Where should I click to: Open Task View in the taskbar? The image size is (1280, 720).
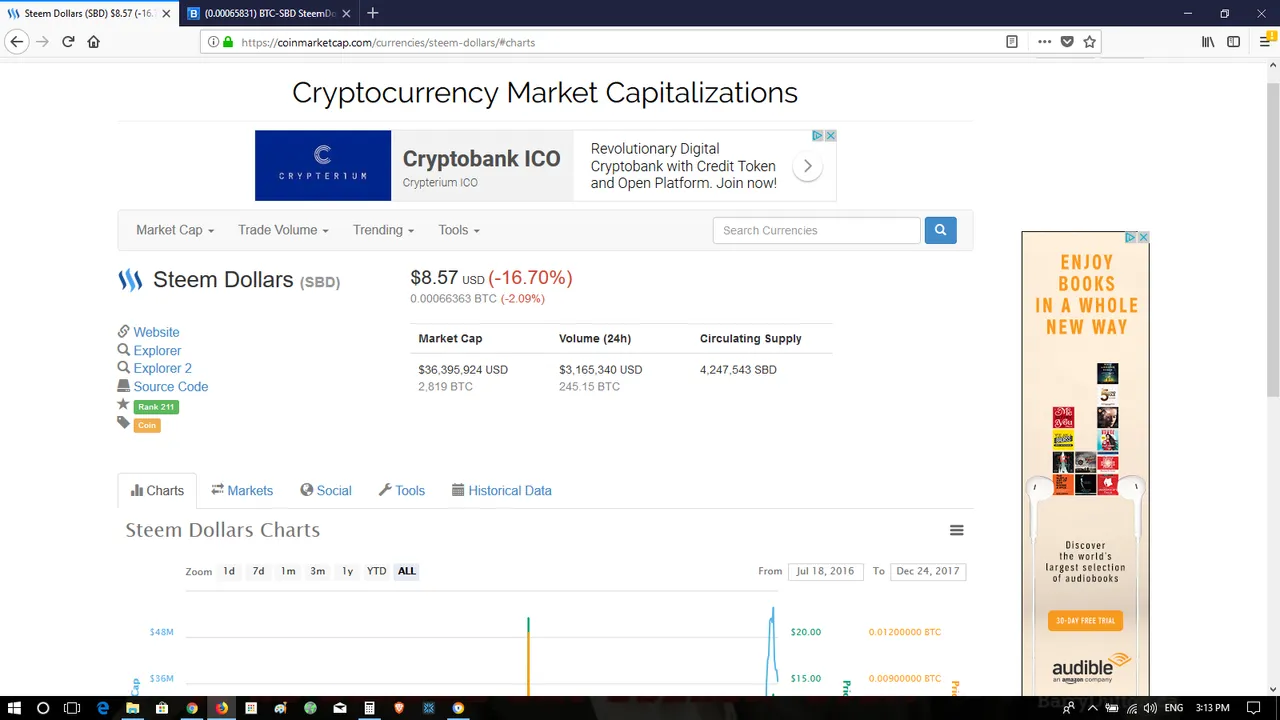(72, 708)
